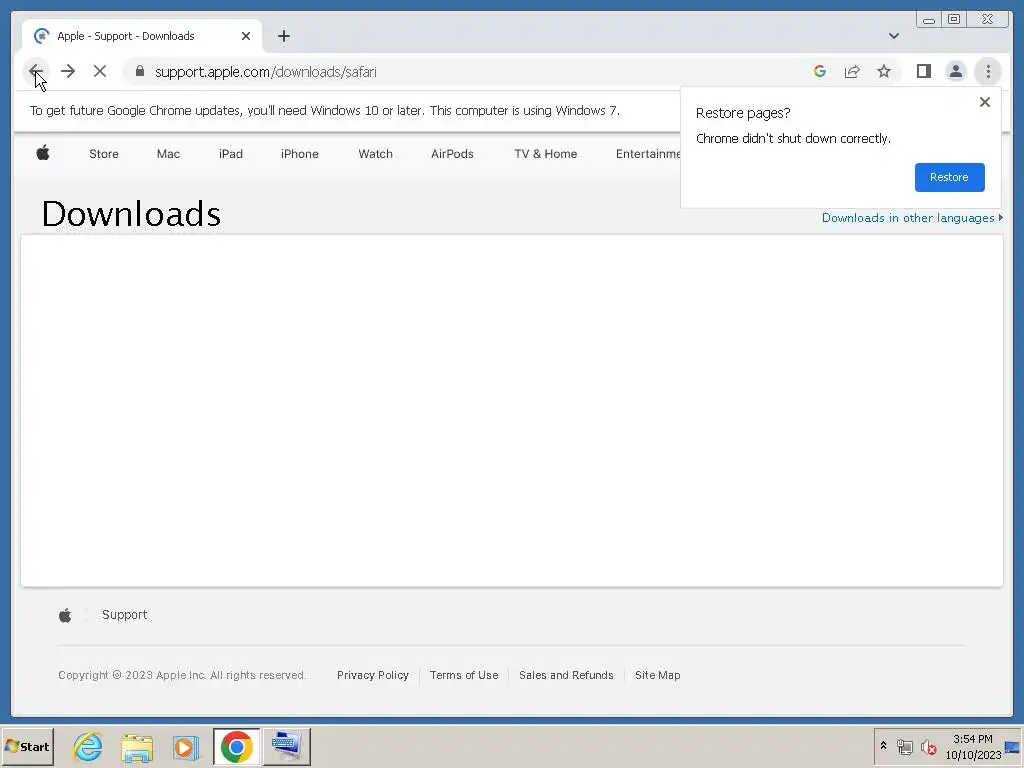
Task: Open the Watch nav item
Action: click(x=376, y=154)
